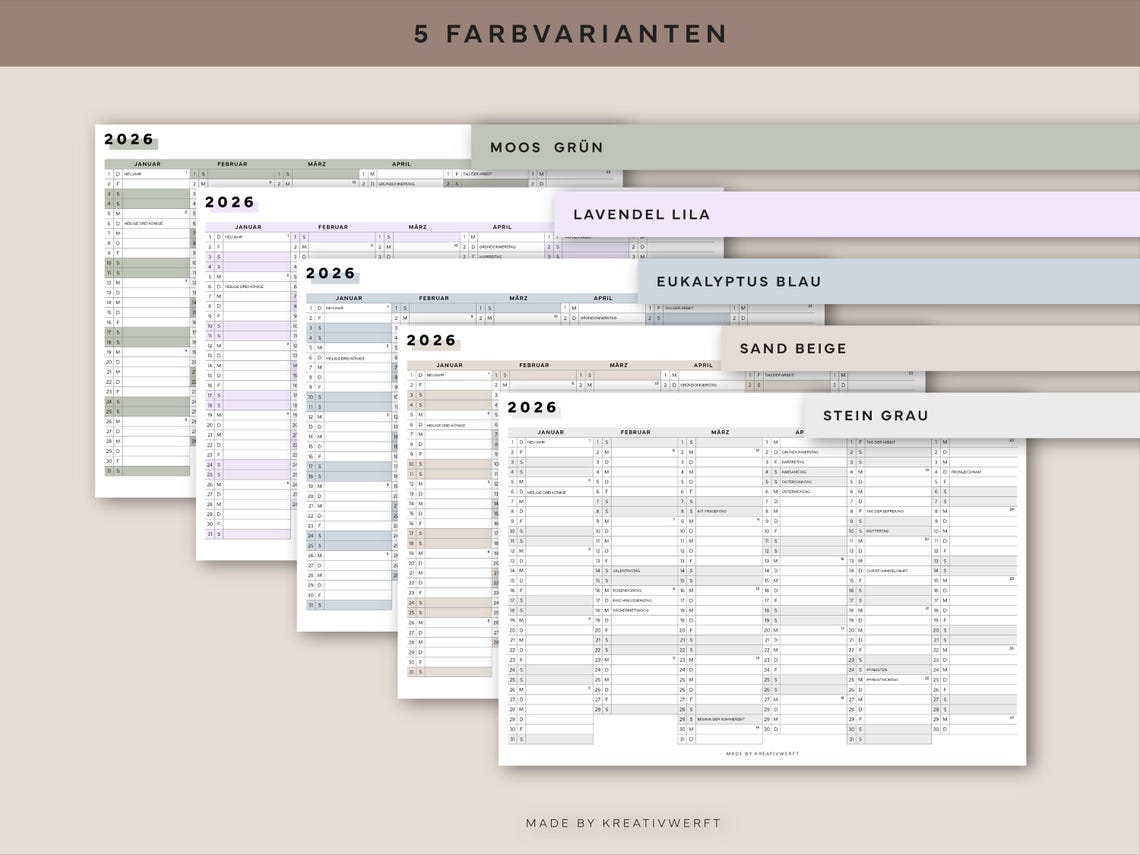Click the "5 FARBVARIANTEN" heading
1140x855 pixels.
pos(571,33)
